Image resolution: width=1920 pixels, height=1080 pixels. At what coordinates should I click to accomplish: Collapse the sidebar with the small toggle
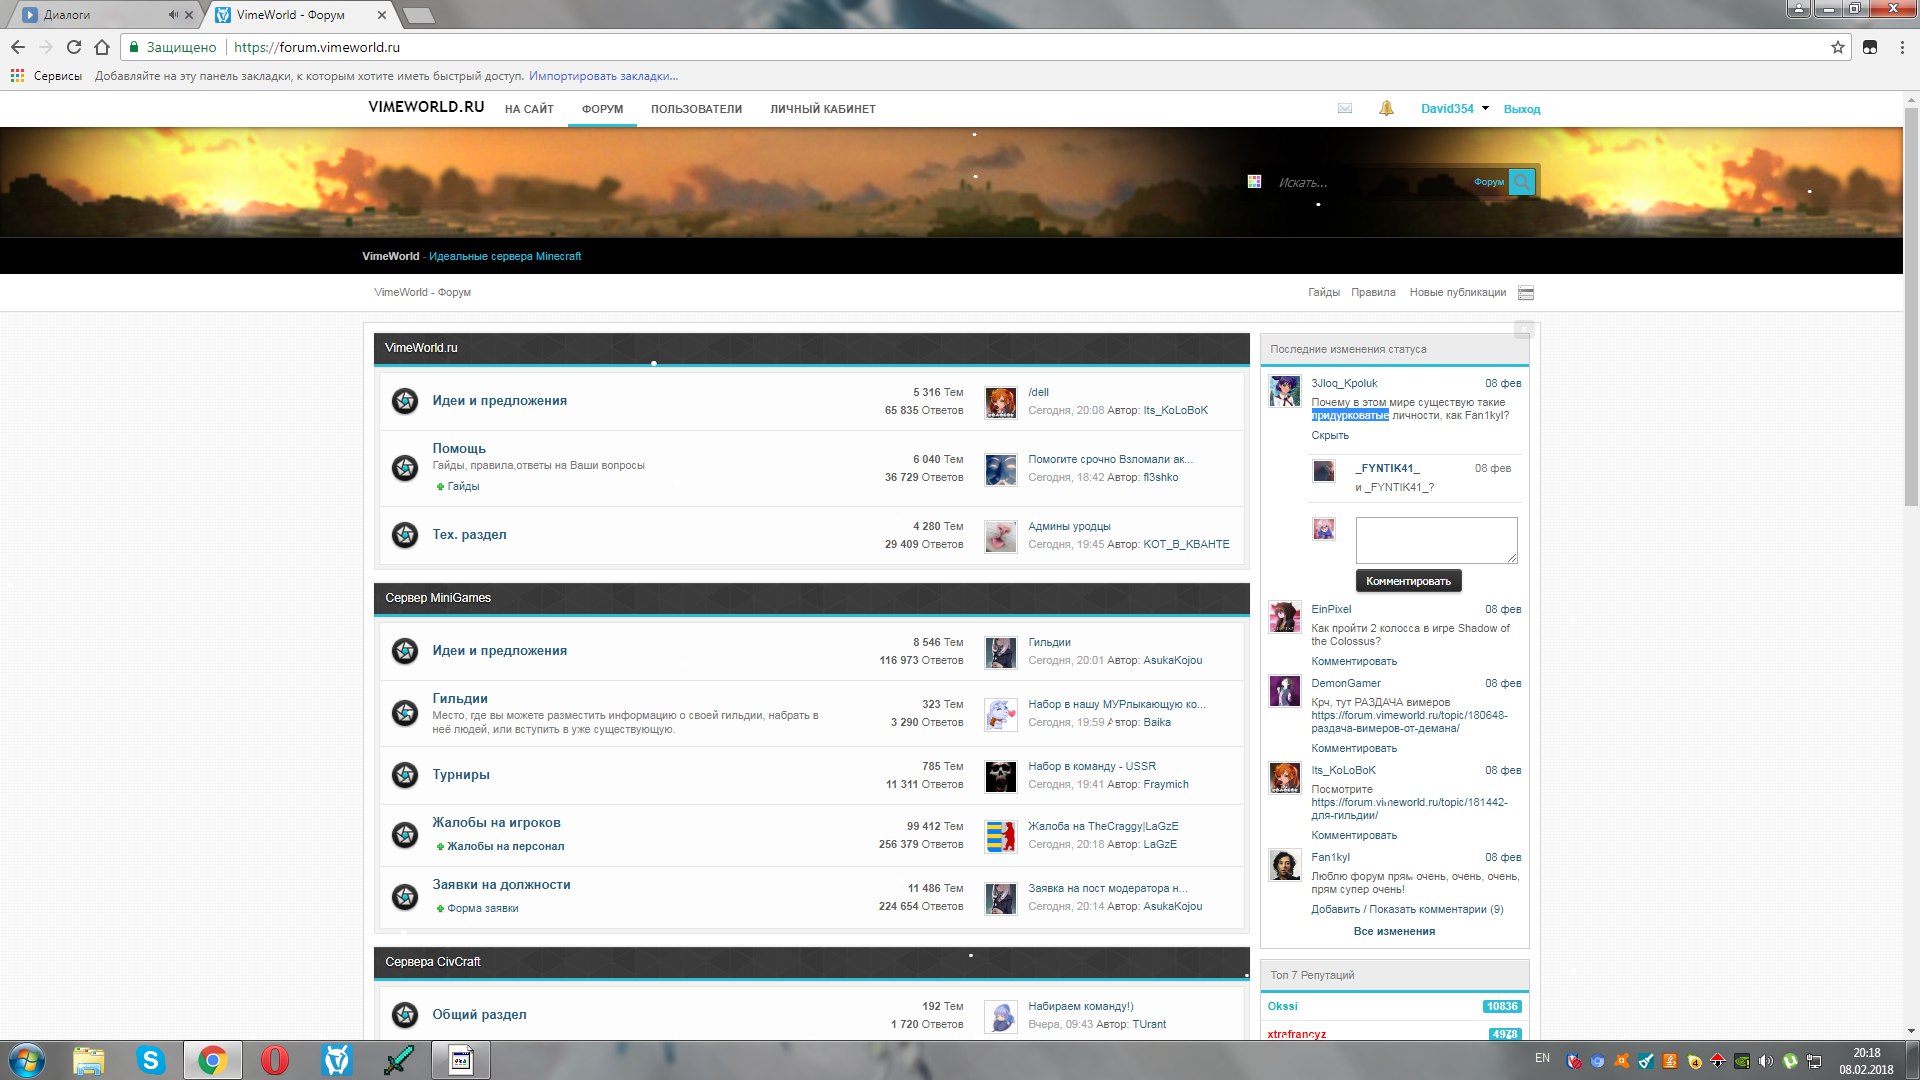tap(1524, 329)
